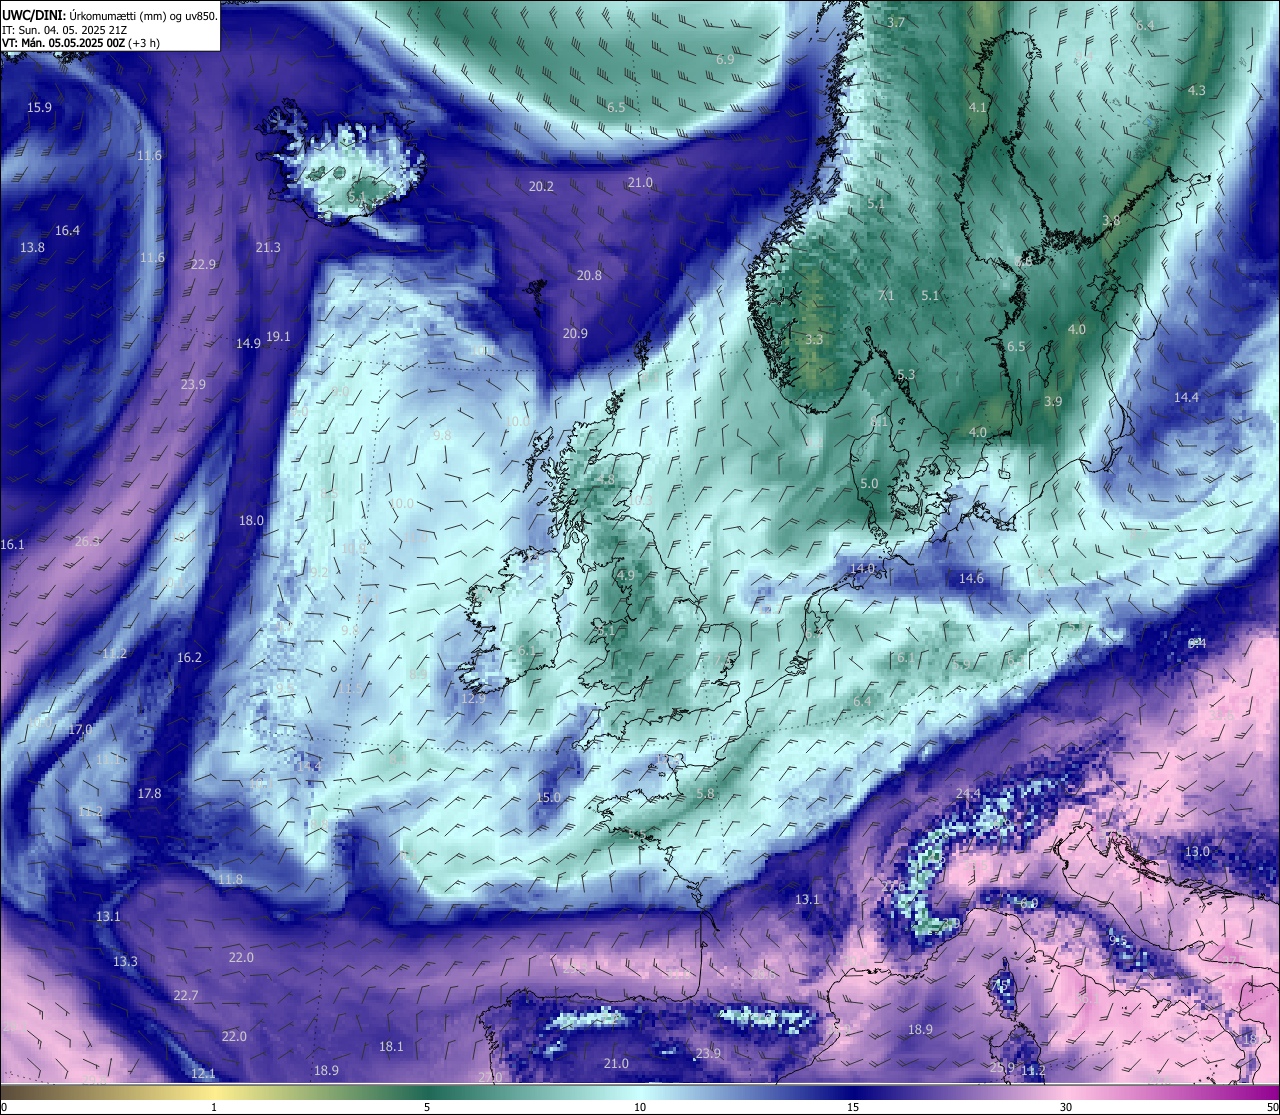
Task: Click the color scale tick labeled 5
Action: (427, 1106)
